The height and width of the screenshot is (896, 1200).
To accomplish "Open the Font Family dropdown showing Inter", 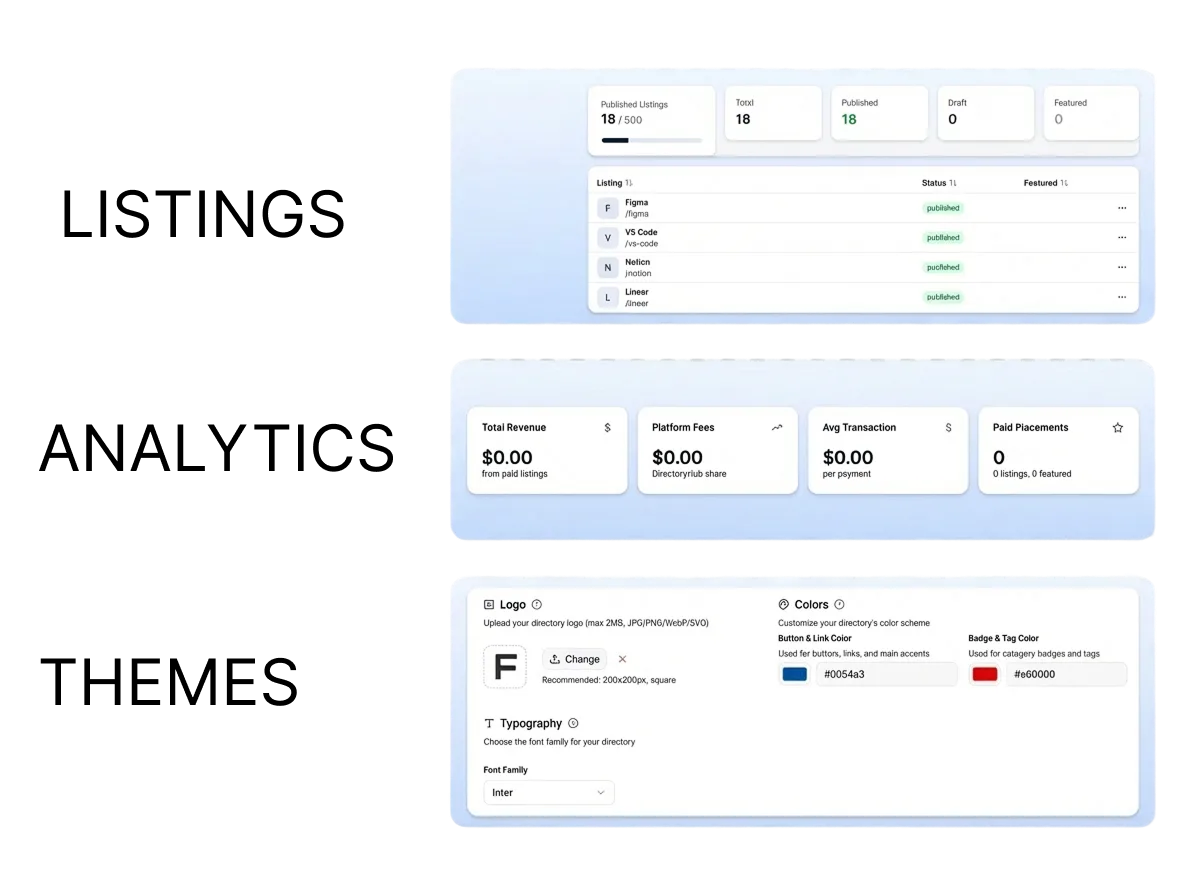I will [x=548, y=792].
